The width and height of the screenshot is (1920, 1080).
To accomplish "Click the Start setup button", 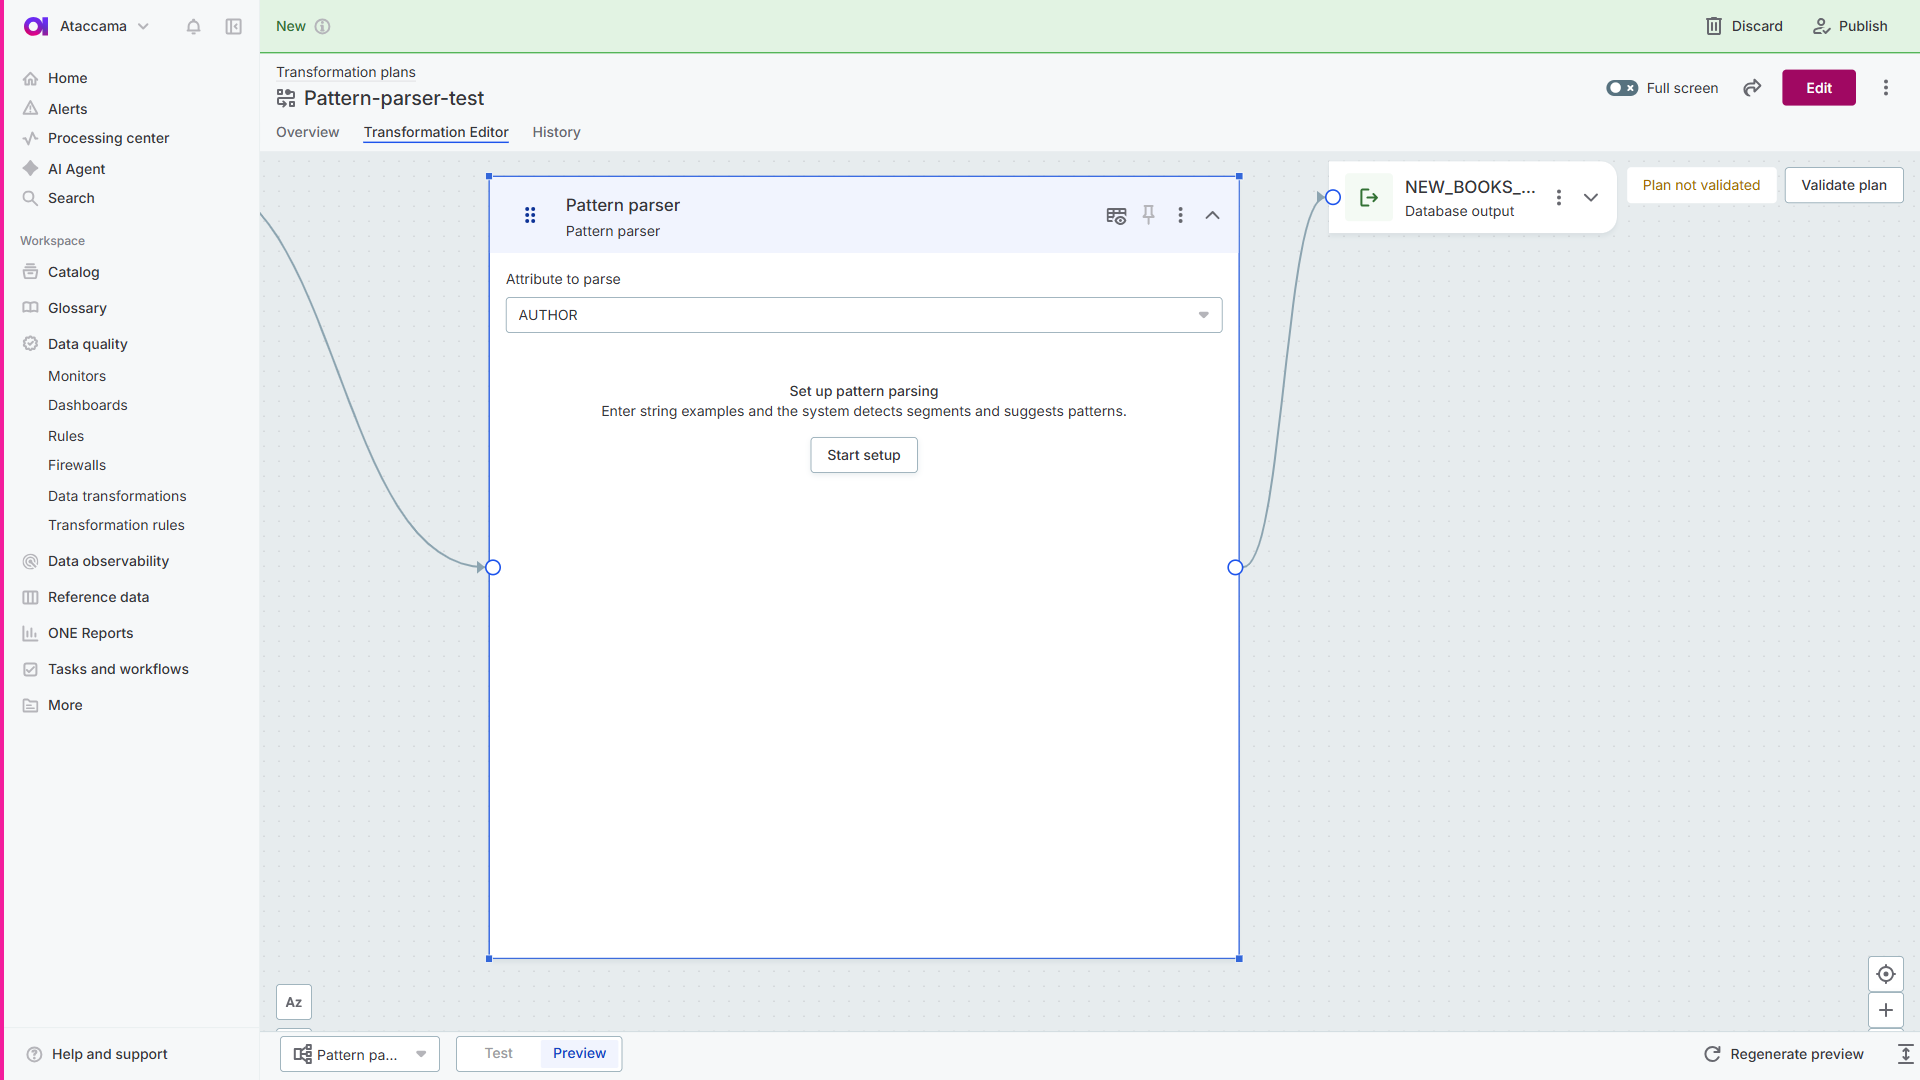I will click(x=863, y=455).
